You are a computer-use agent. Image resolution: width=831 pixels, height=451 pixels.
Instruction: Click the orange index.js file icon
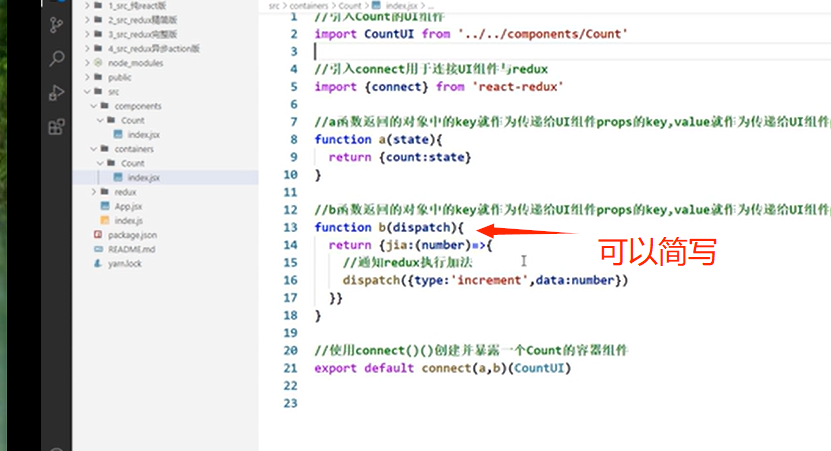[x=105, y=220]
